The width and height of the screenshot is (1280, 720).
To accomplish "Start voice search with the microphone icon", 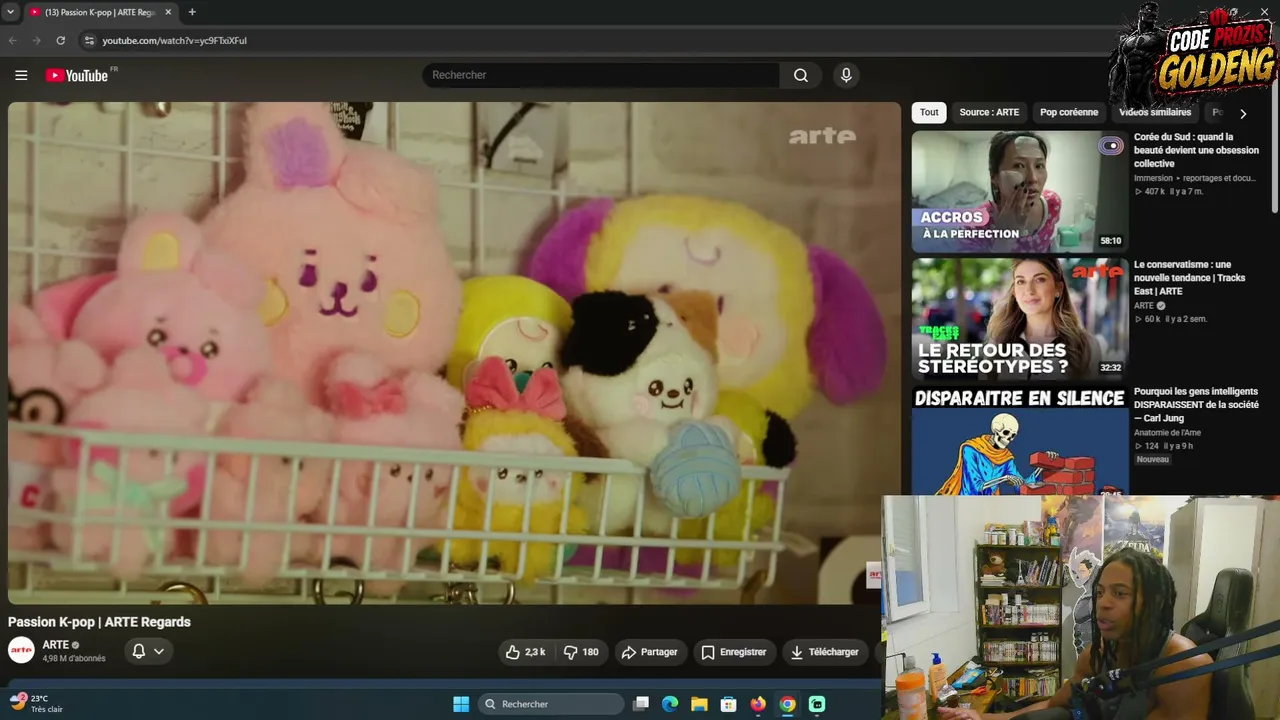I will (x=846, y=75).
